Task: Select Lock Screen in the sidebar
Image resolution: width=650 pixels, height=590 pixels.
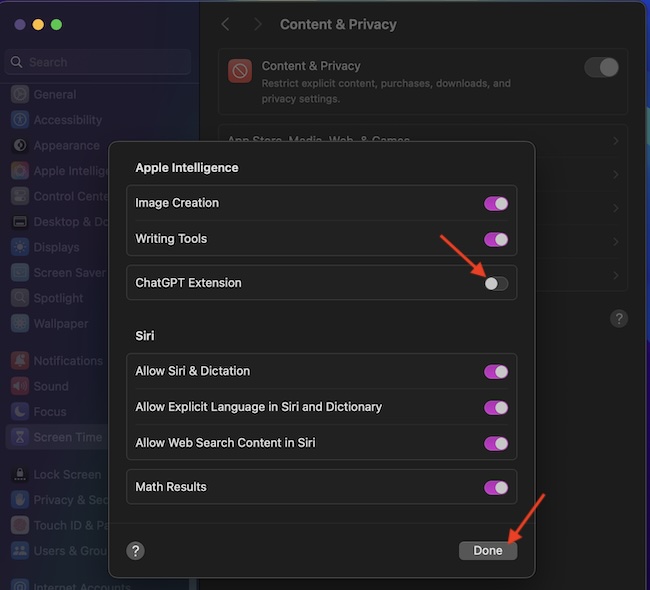Action: (66, 475)
